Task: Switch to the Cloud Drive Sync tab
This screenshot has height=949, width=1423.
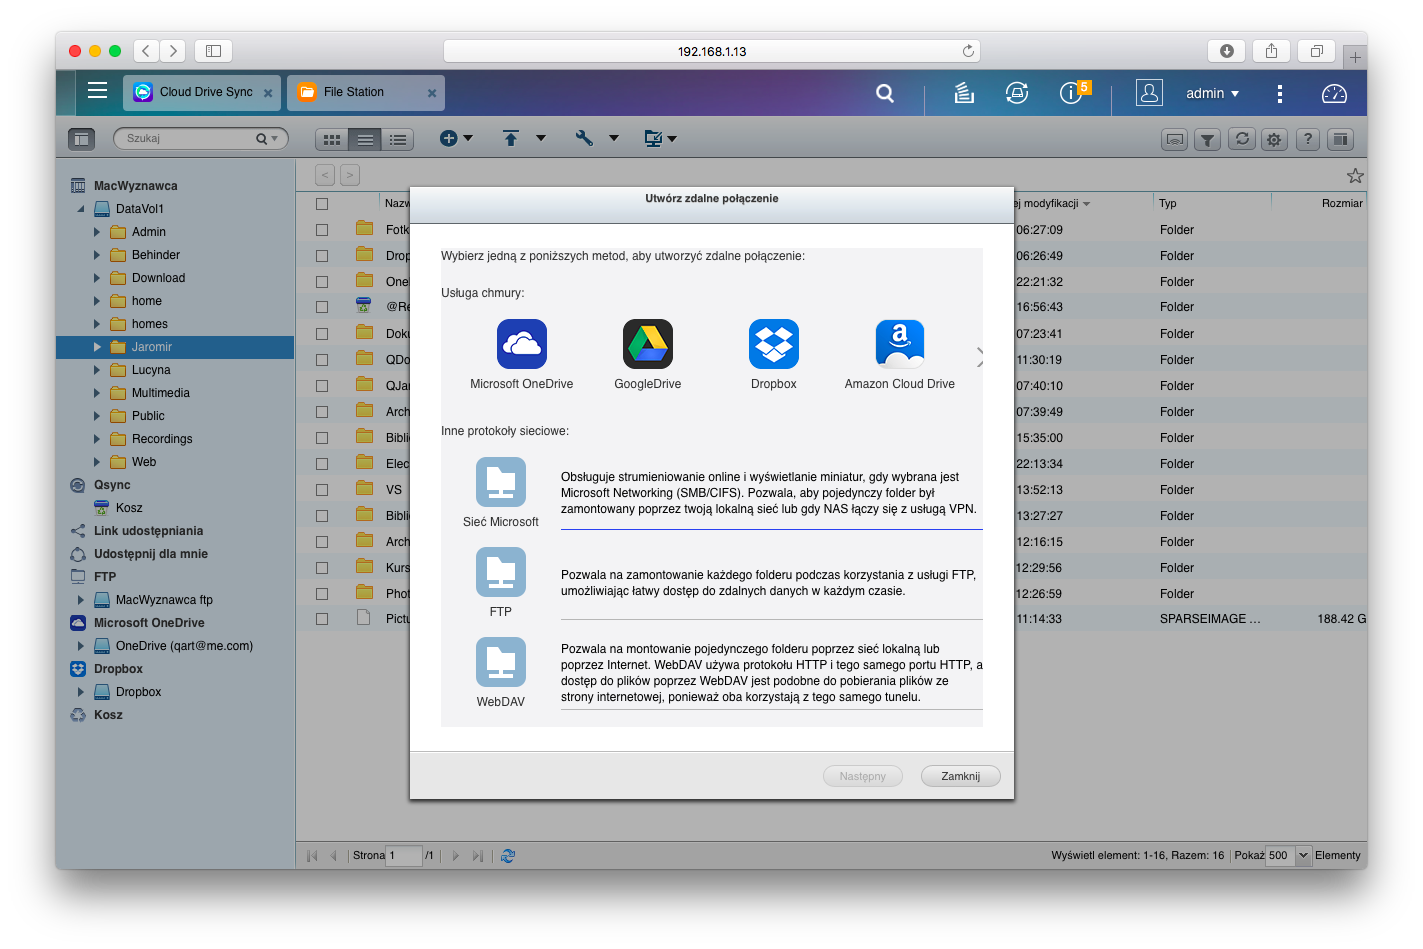Action: [x=203, y=92]
